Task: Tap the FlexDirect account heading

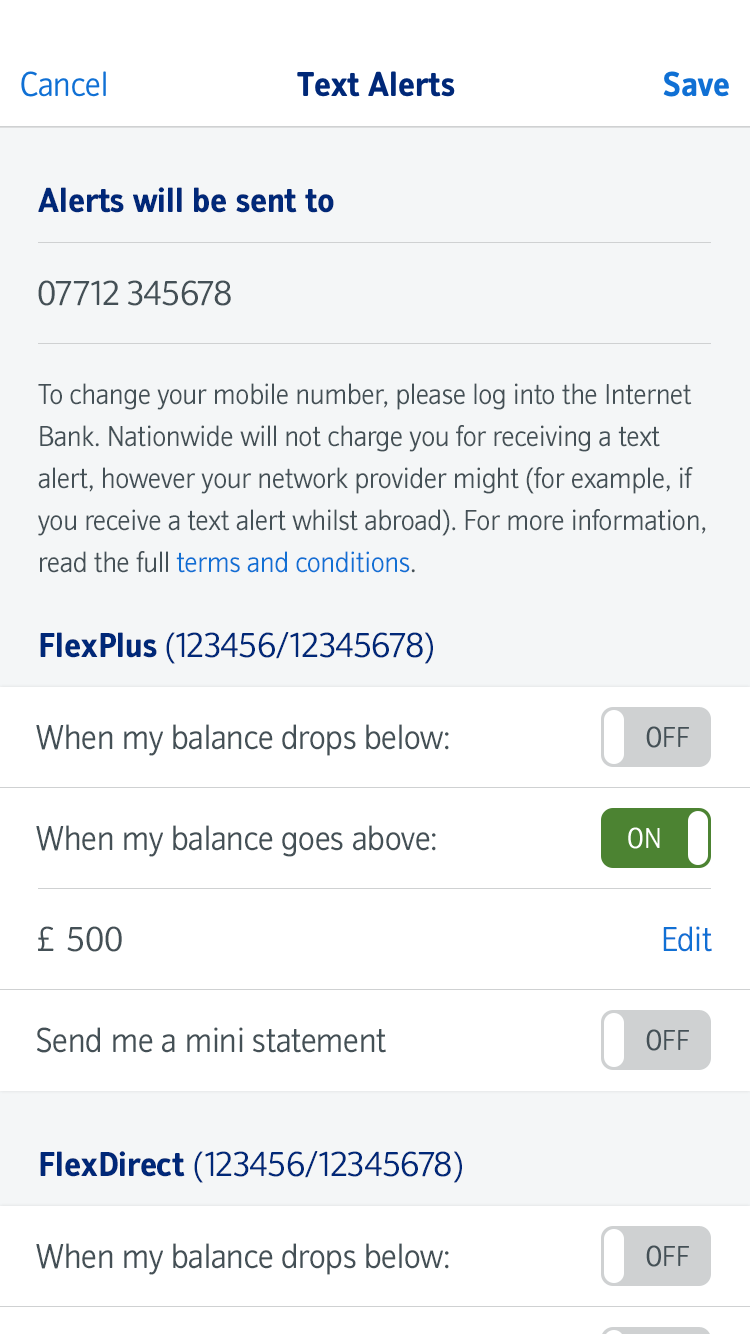Action: tap(250, 1165)
